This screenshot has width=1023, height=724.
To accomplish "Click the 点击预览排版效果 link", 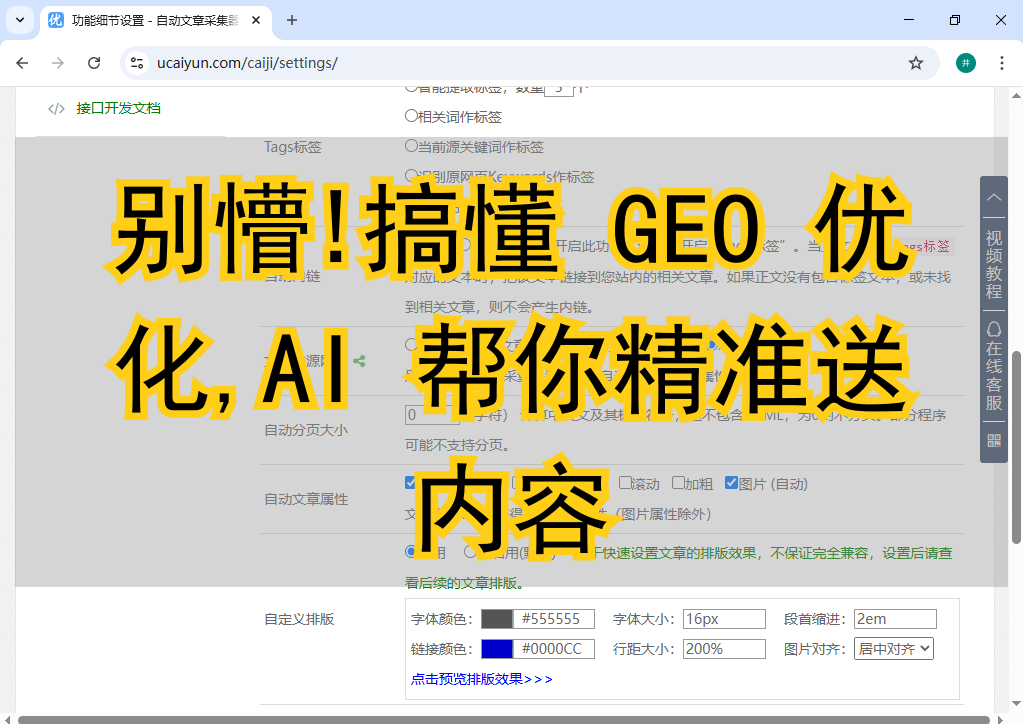I will (x=481, y=679).
